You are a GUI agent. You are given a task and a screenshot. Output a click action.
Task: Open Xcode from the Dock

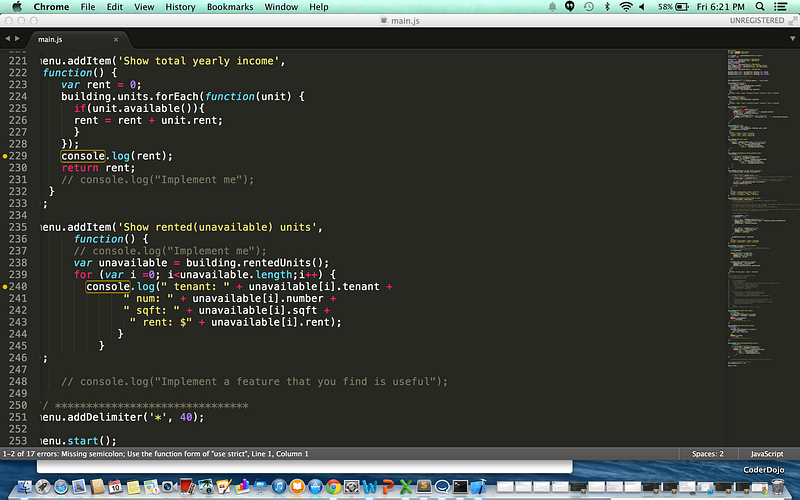pos(479,486)
